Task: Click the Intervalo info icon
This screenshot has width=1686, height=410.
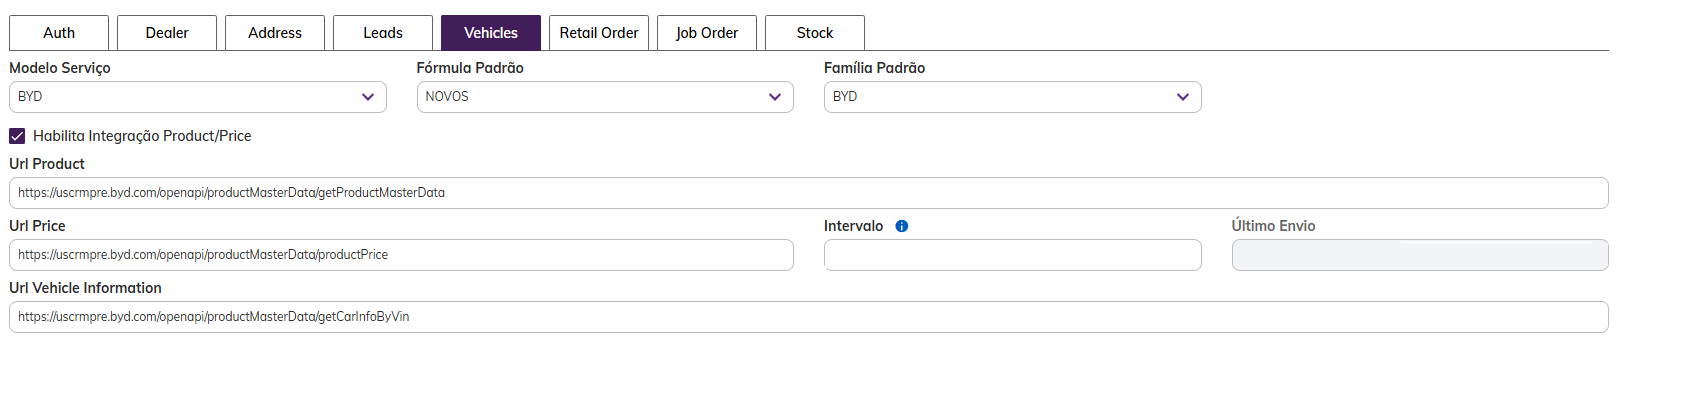Action: click(901, 226)
